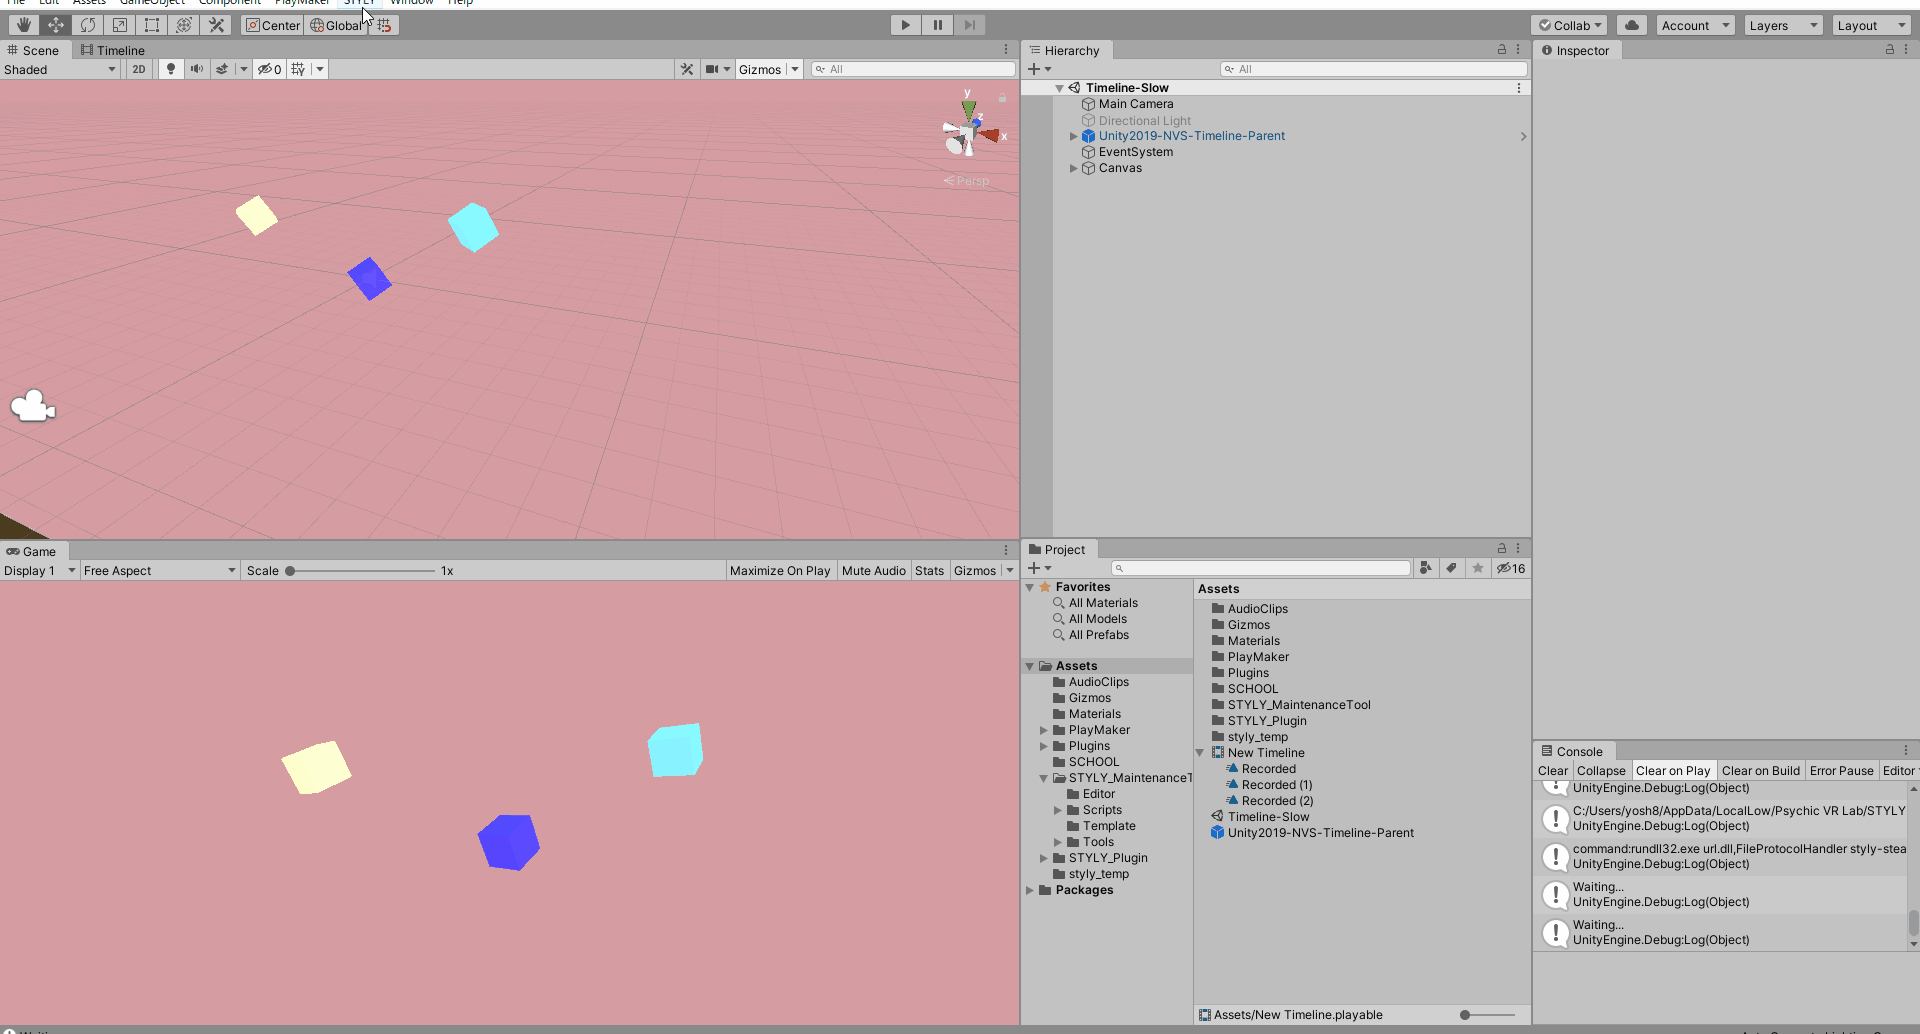Switch to the Timeline tab

coord(113,50)
